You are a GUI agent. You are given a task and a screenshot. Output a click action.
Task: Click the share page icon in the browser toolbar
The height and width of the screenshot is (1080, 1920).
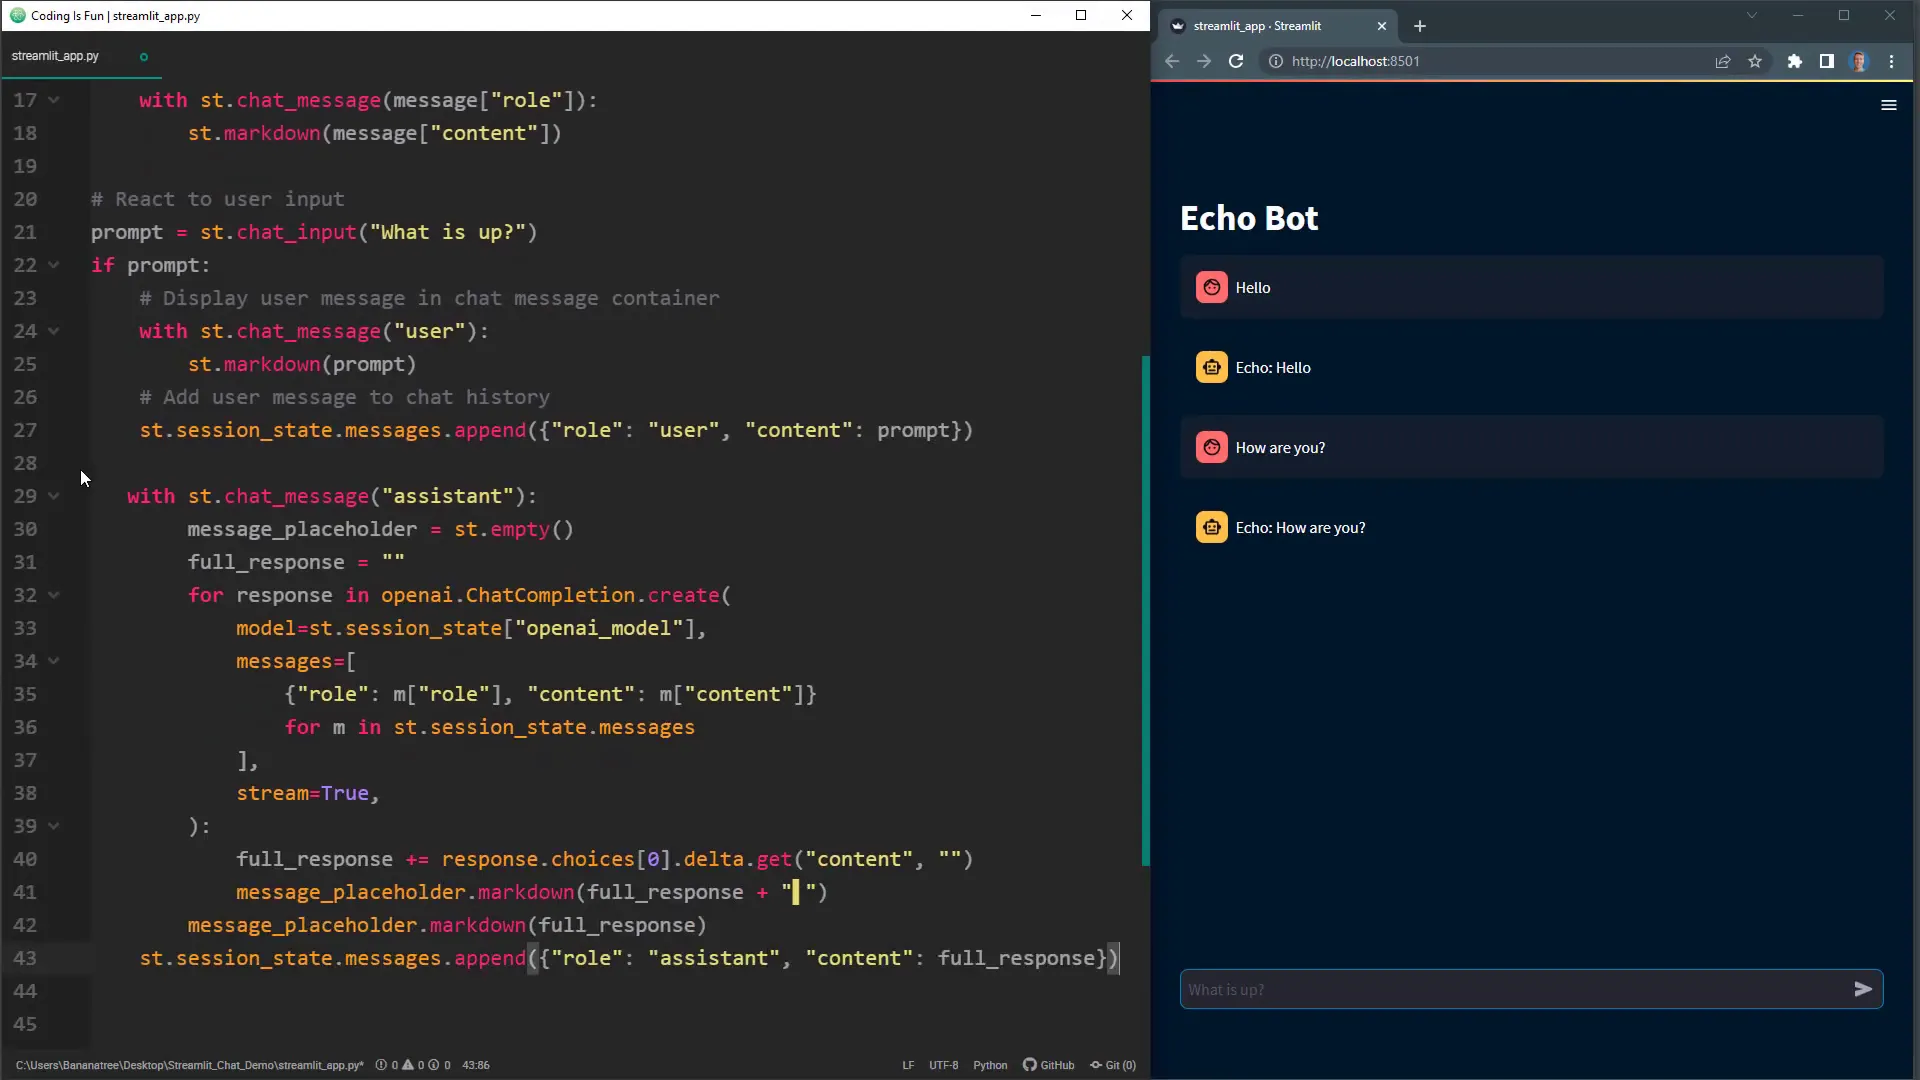1723,61
